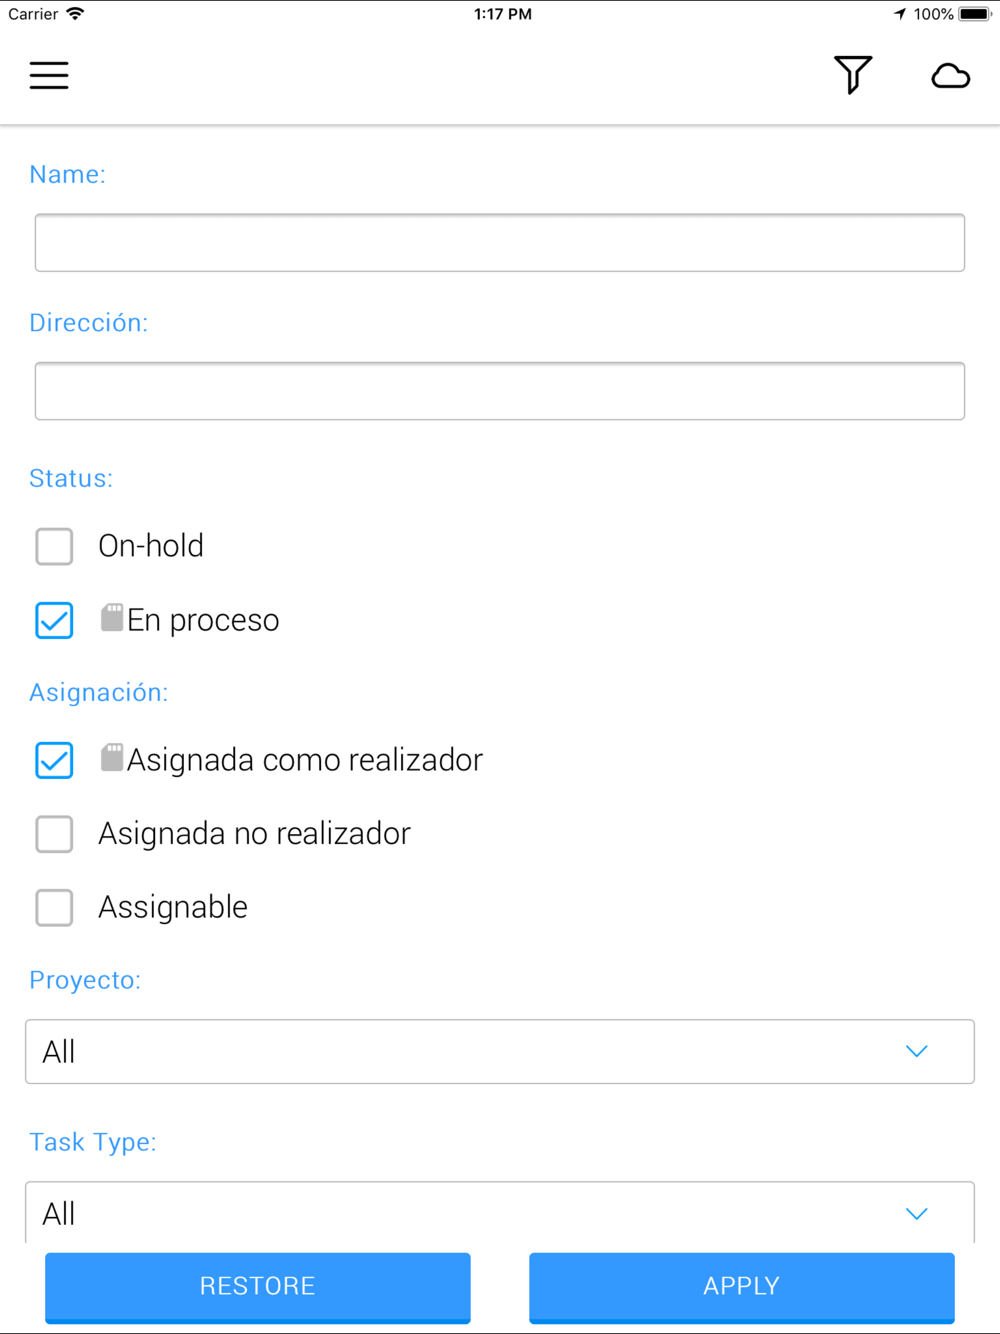Viewport: 1000px width, 1334px height.
Task: Uncheck Asignada como realizador checkbox
Action: tap(54, 760)
